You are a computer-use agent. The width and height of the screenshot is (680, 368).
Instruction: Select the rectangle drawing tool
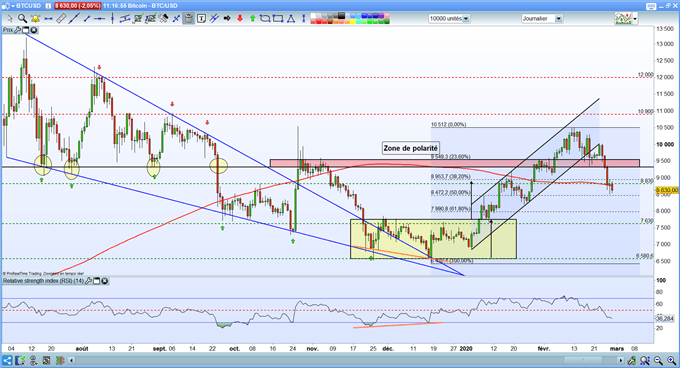(278, 19)
